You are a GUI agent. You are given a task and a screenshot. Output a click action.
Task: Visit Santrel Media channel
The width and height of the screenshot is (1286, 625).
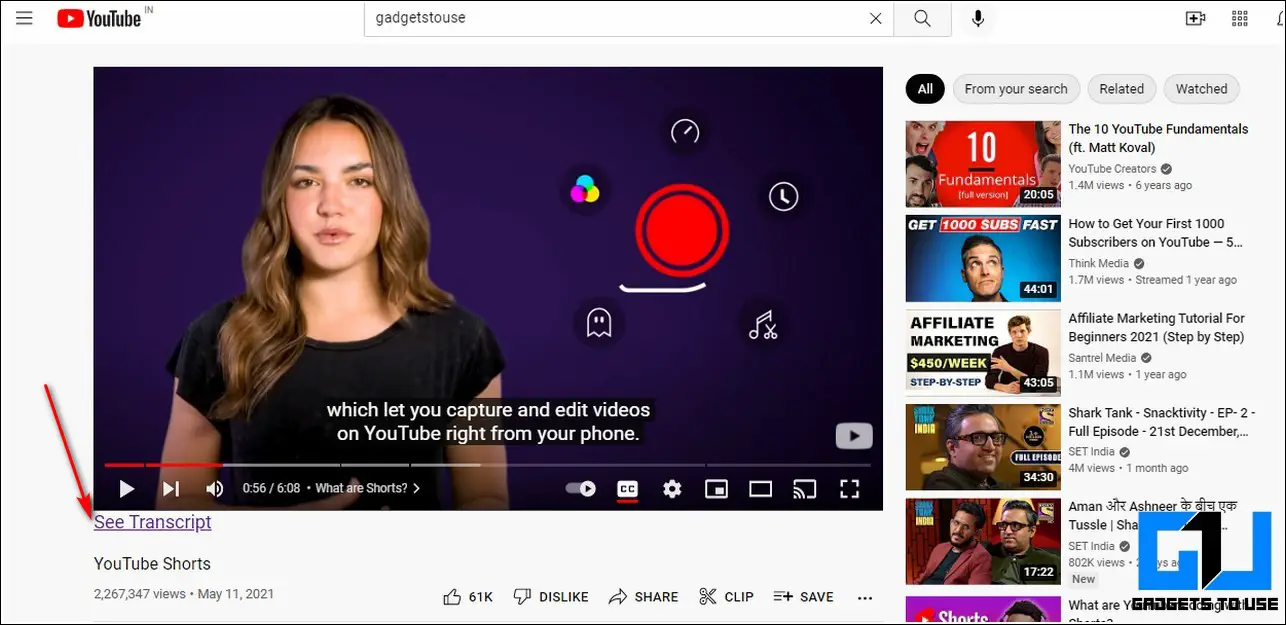point(1102,358)
